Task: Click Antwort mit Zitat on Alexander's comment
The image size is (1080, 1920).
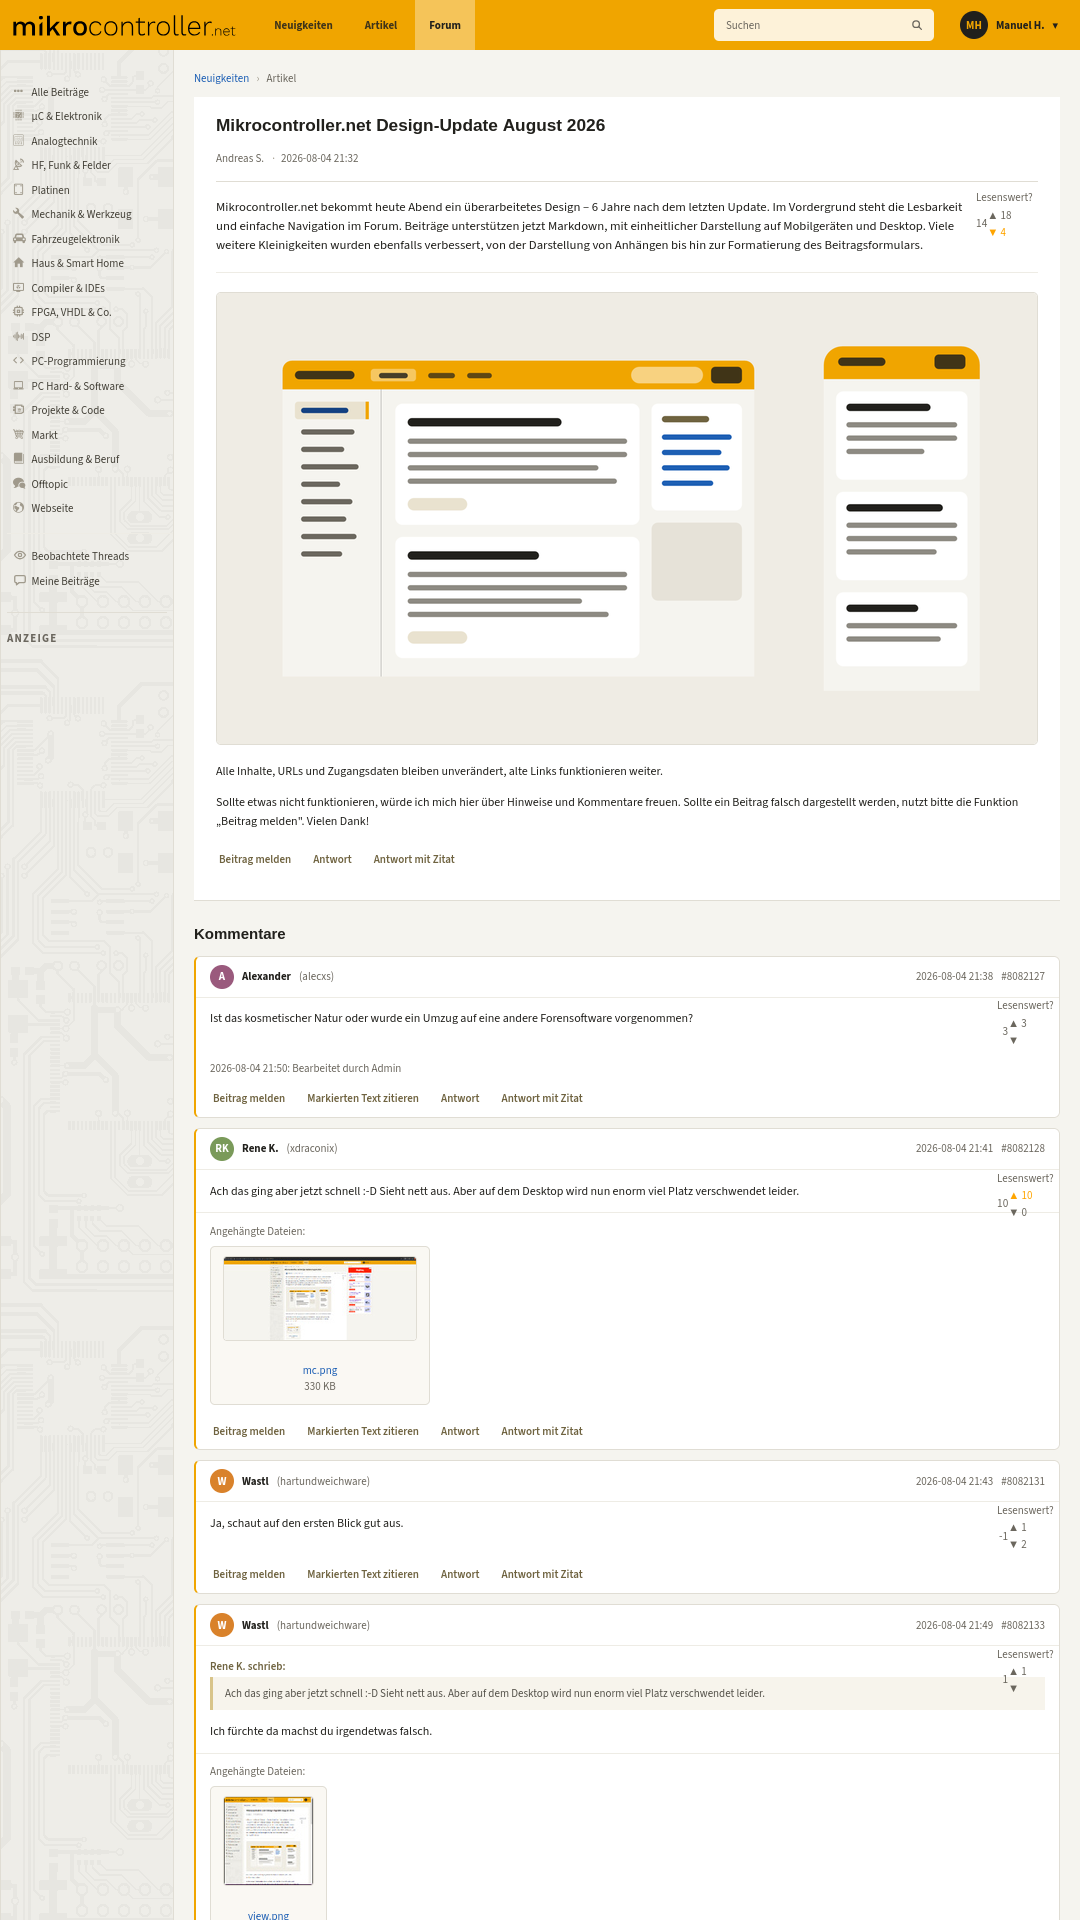Action: tap(542, 1098)
